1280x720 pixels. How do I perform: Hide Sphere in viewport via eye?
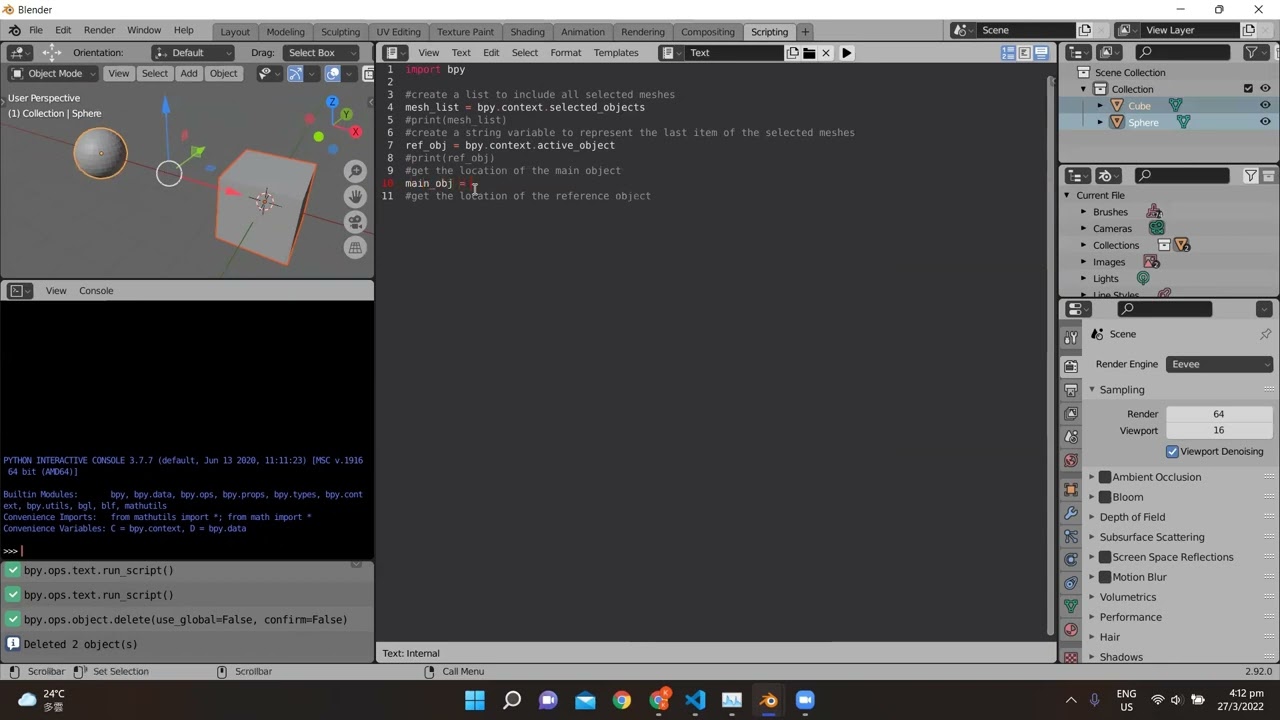1265,122
